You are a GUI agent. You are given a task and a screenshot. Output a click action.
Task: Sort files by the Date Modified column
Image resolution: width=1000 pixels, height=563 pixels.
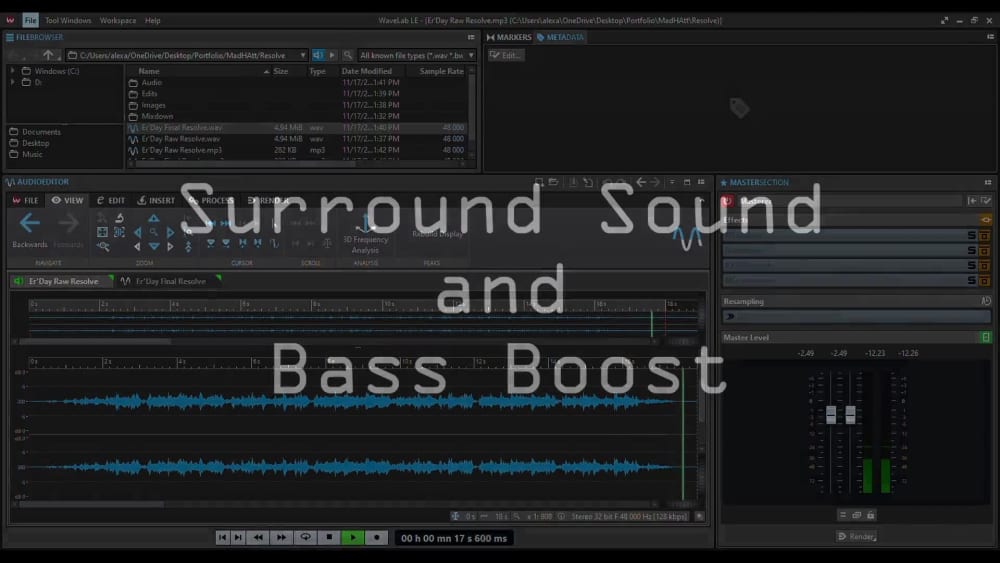[x=367, y=71]
